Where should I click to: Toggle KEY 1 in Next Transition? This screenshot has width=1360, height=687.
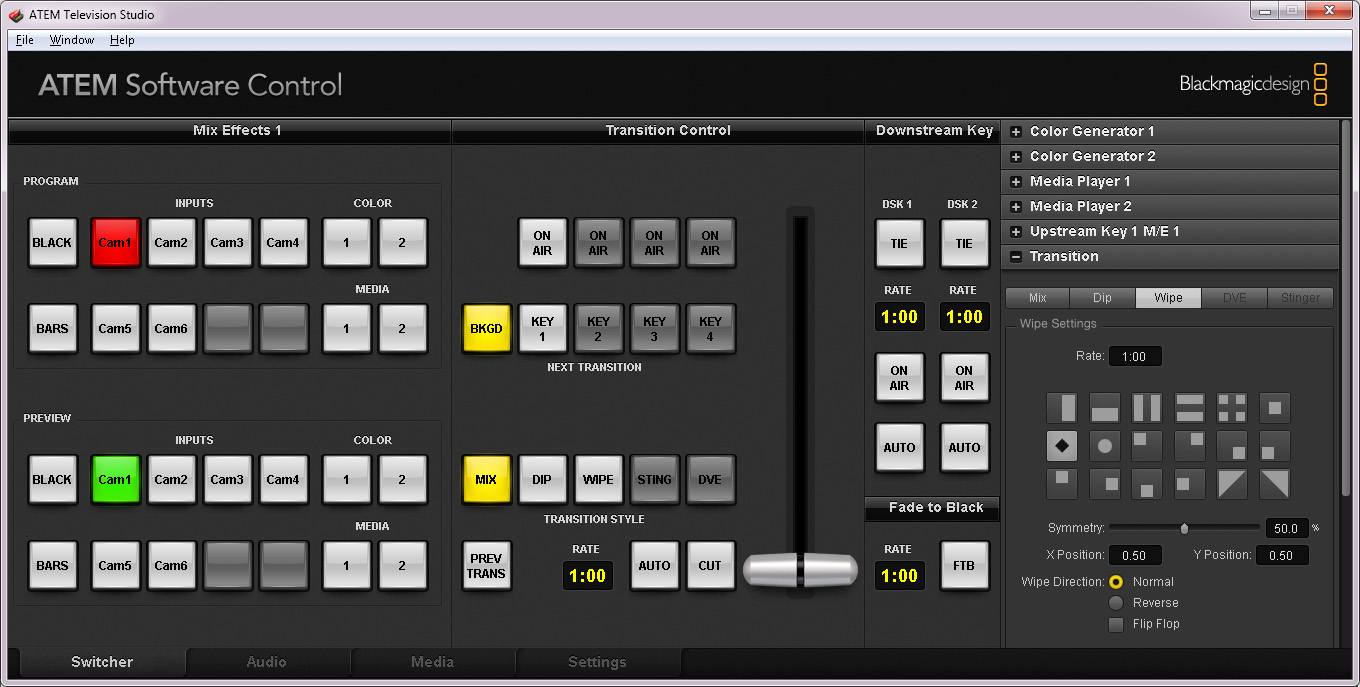542,329
